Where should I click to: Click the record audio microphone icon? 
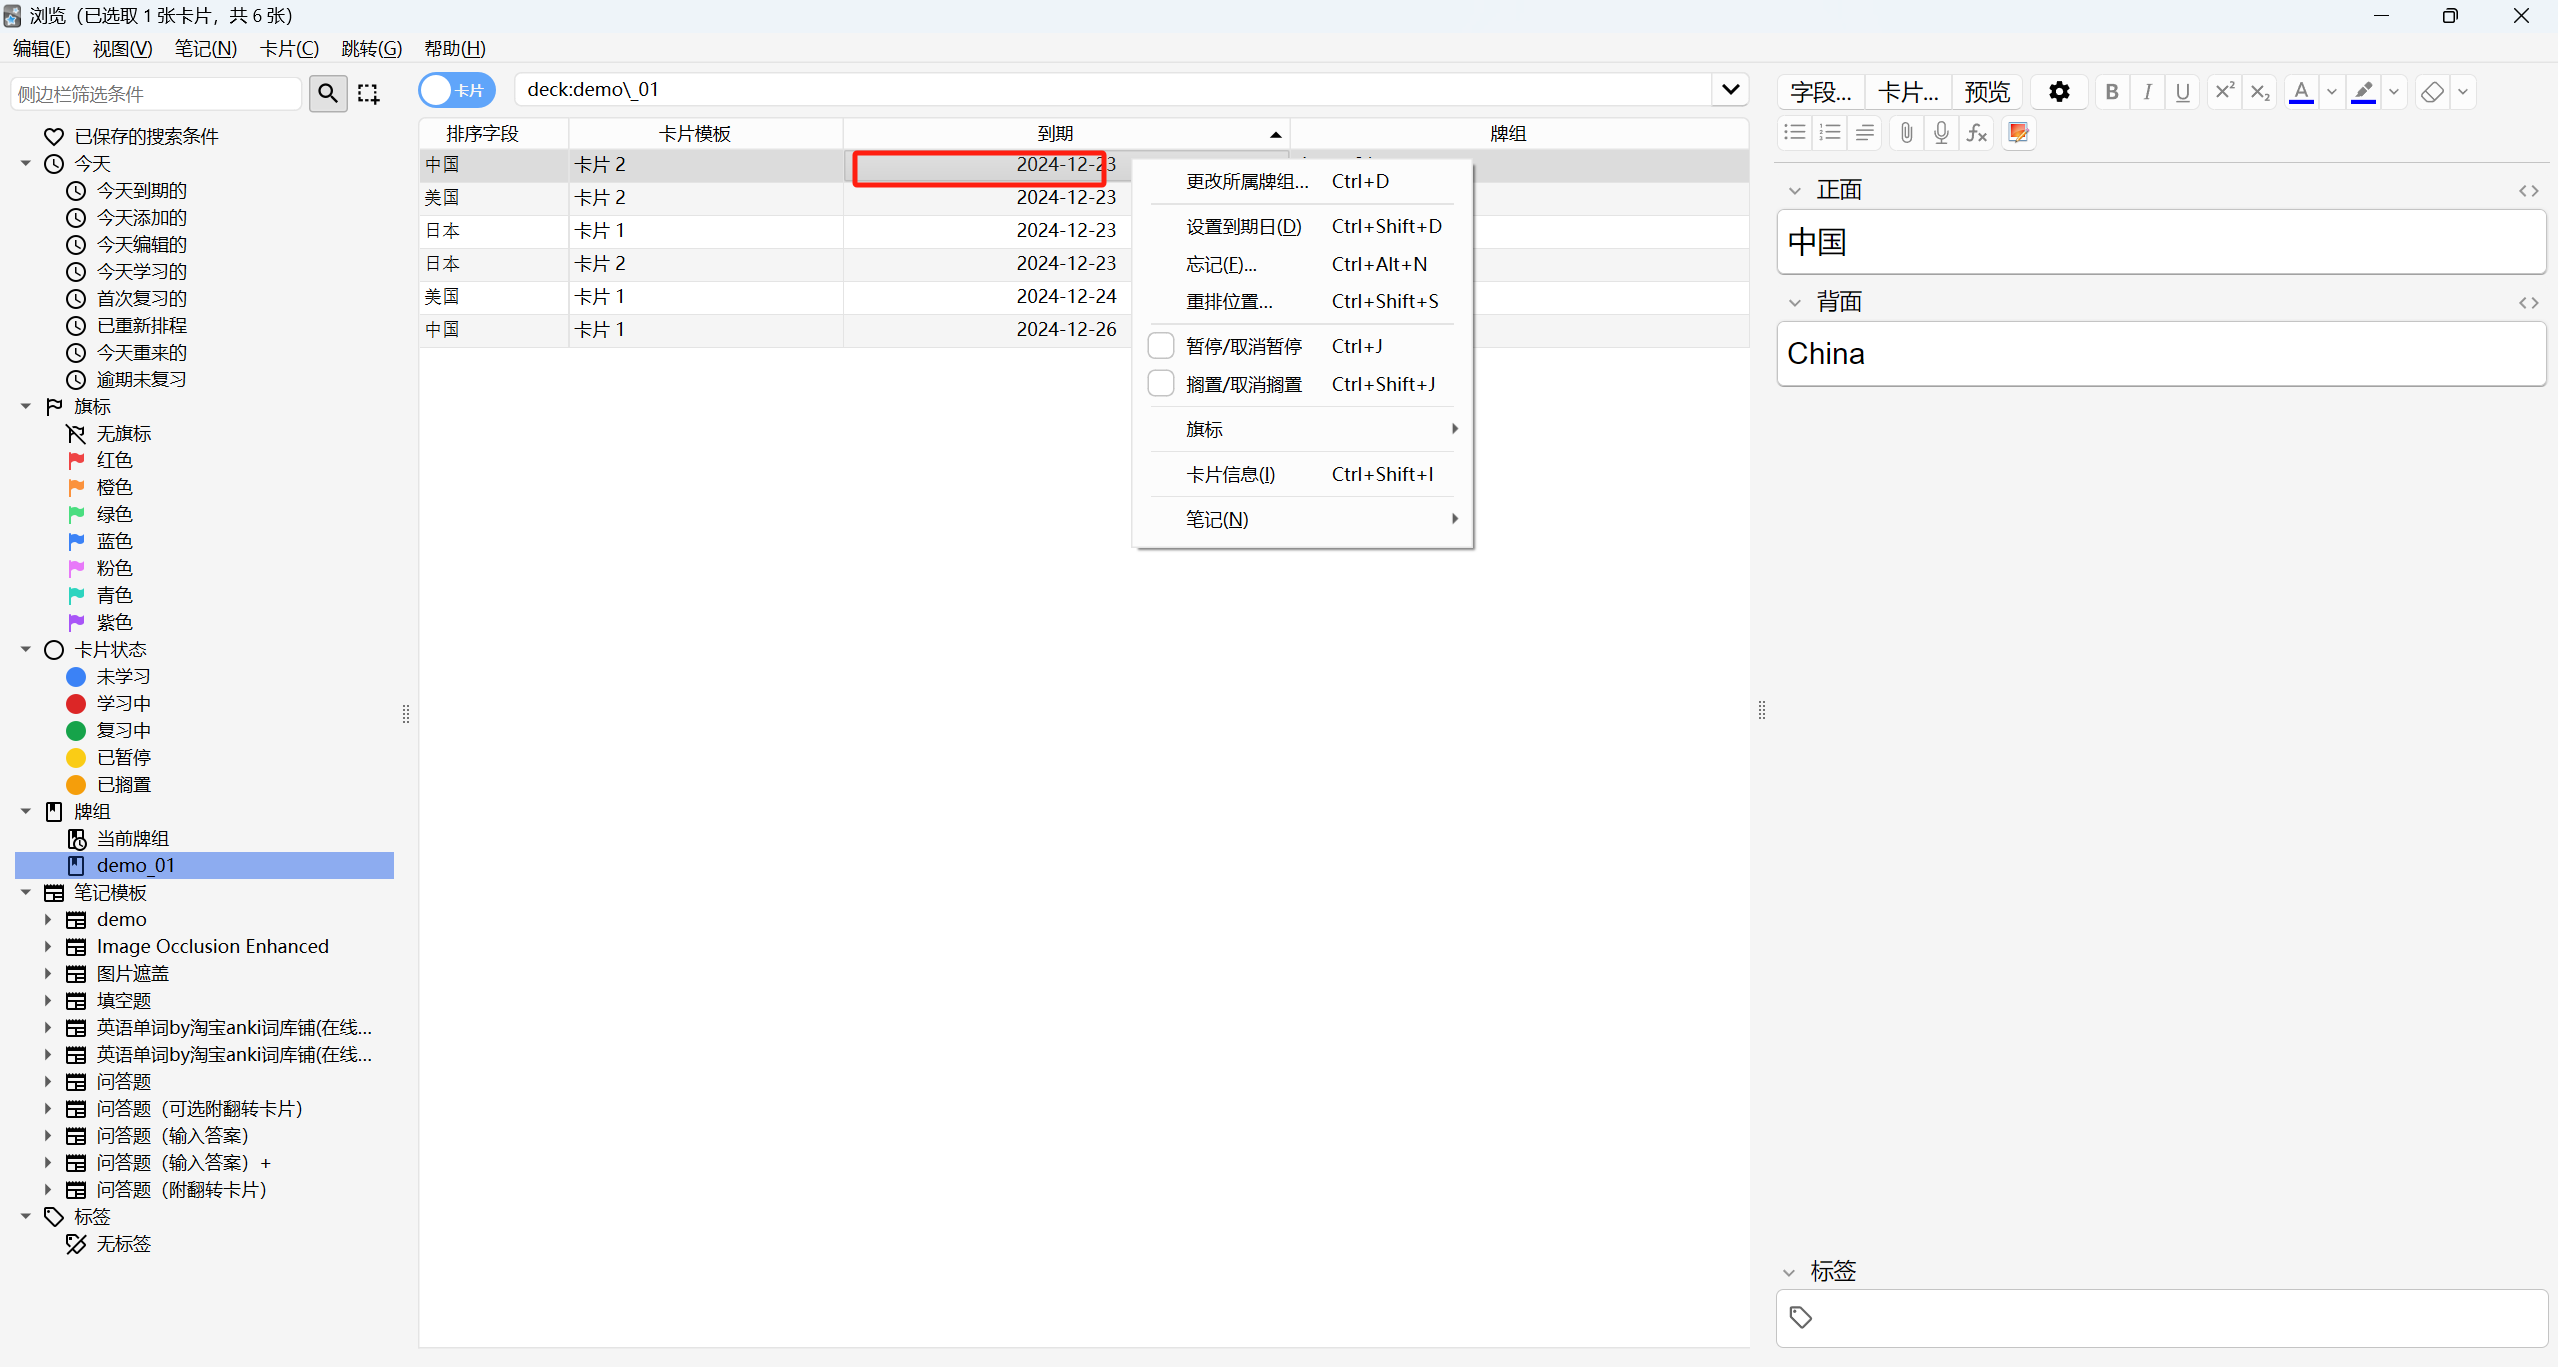[x=1941, y=133]
